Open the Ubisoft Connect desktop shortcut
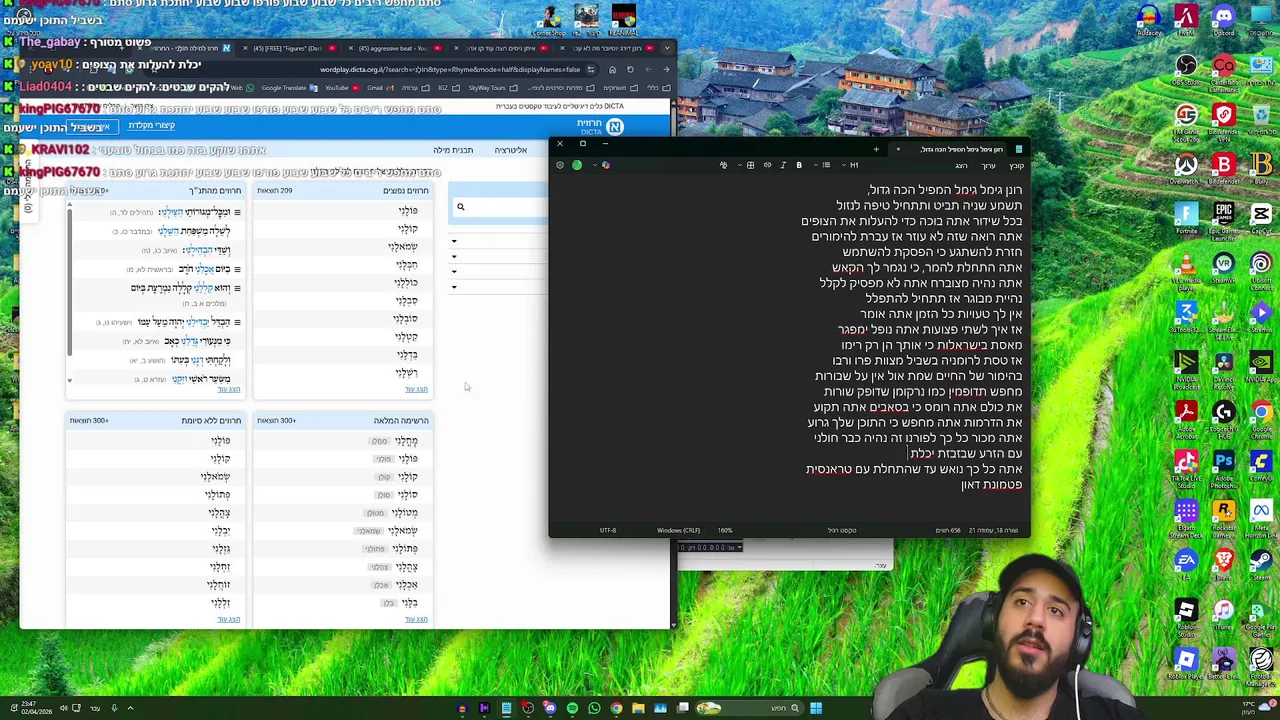Image resolution: width=1280 pixels, height=720 pixels. pos(1261,268)
